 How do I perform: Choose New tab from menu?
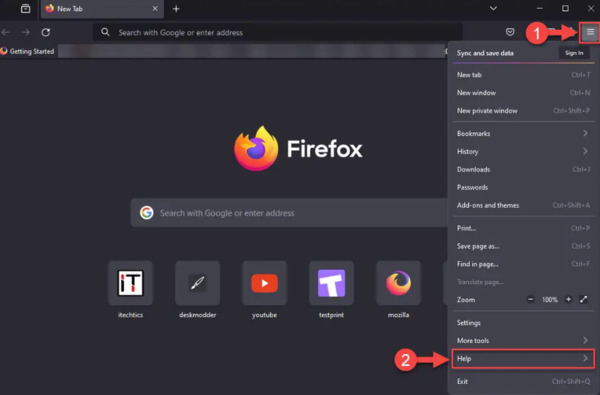(x=523, y=75)
